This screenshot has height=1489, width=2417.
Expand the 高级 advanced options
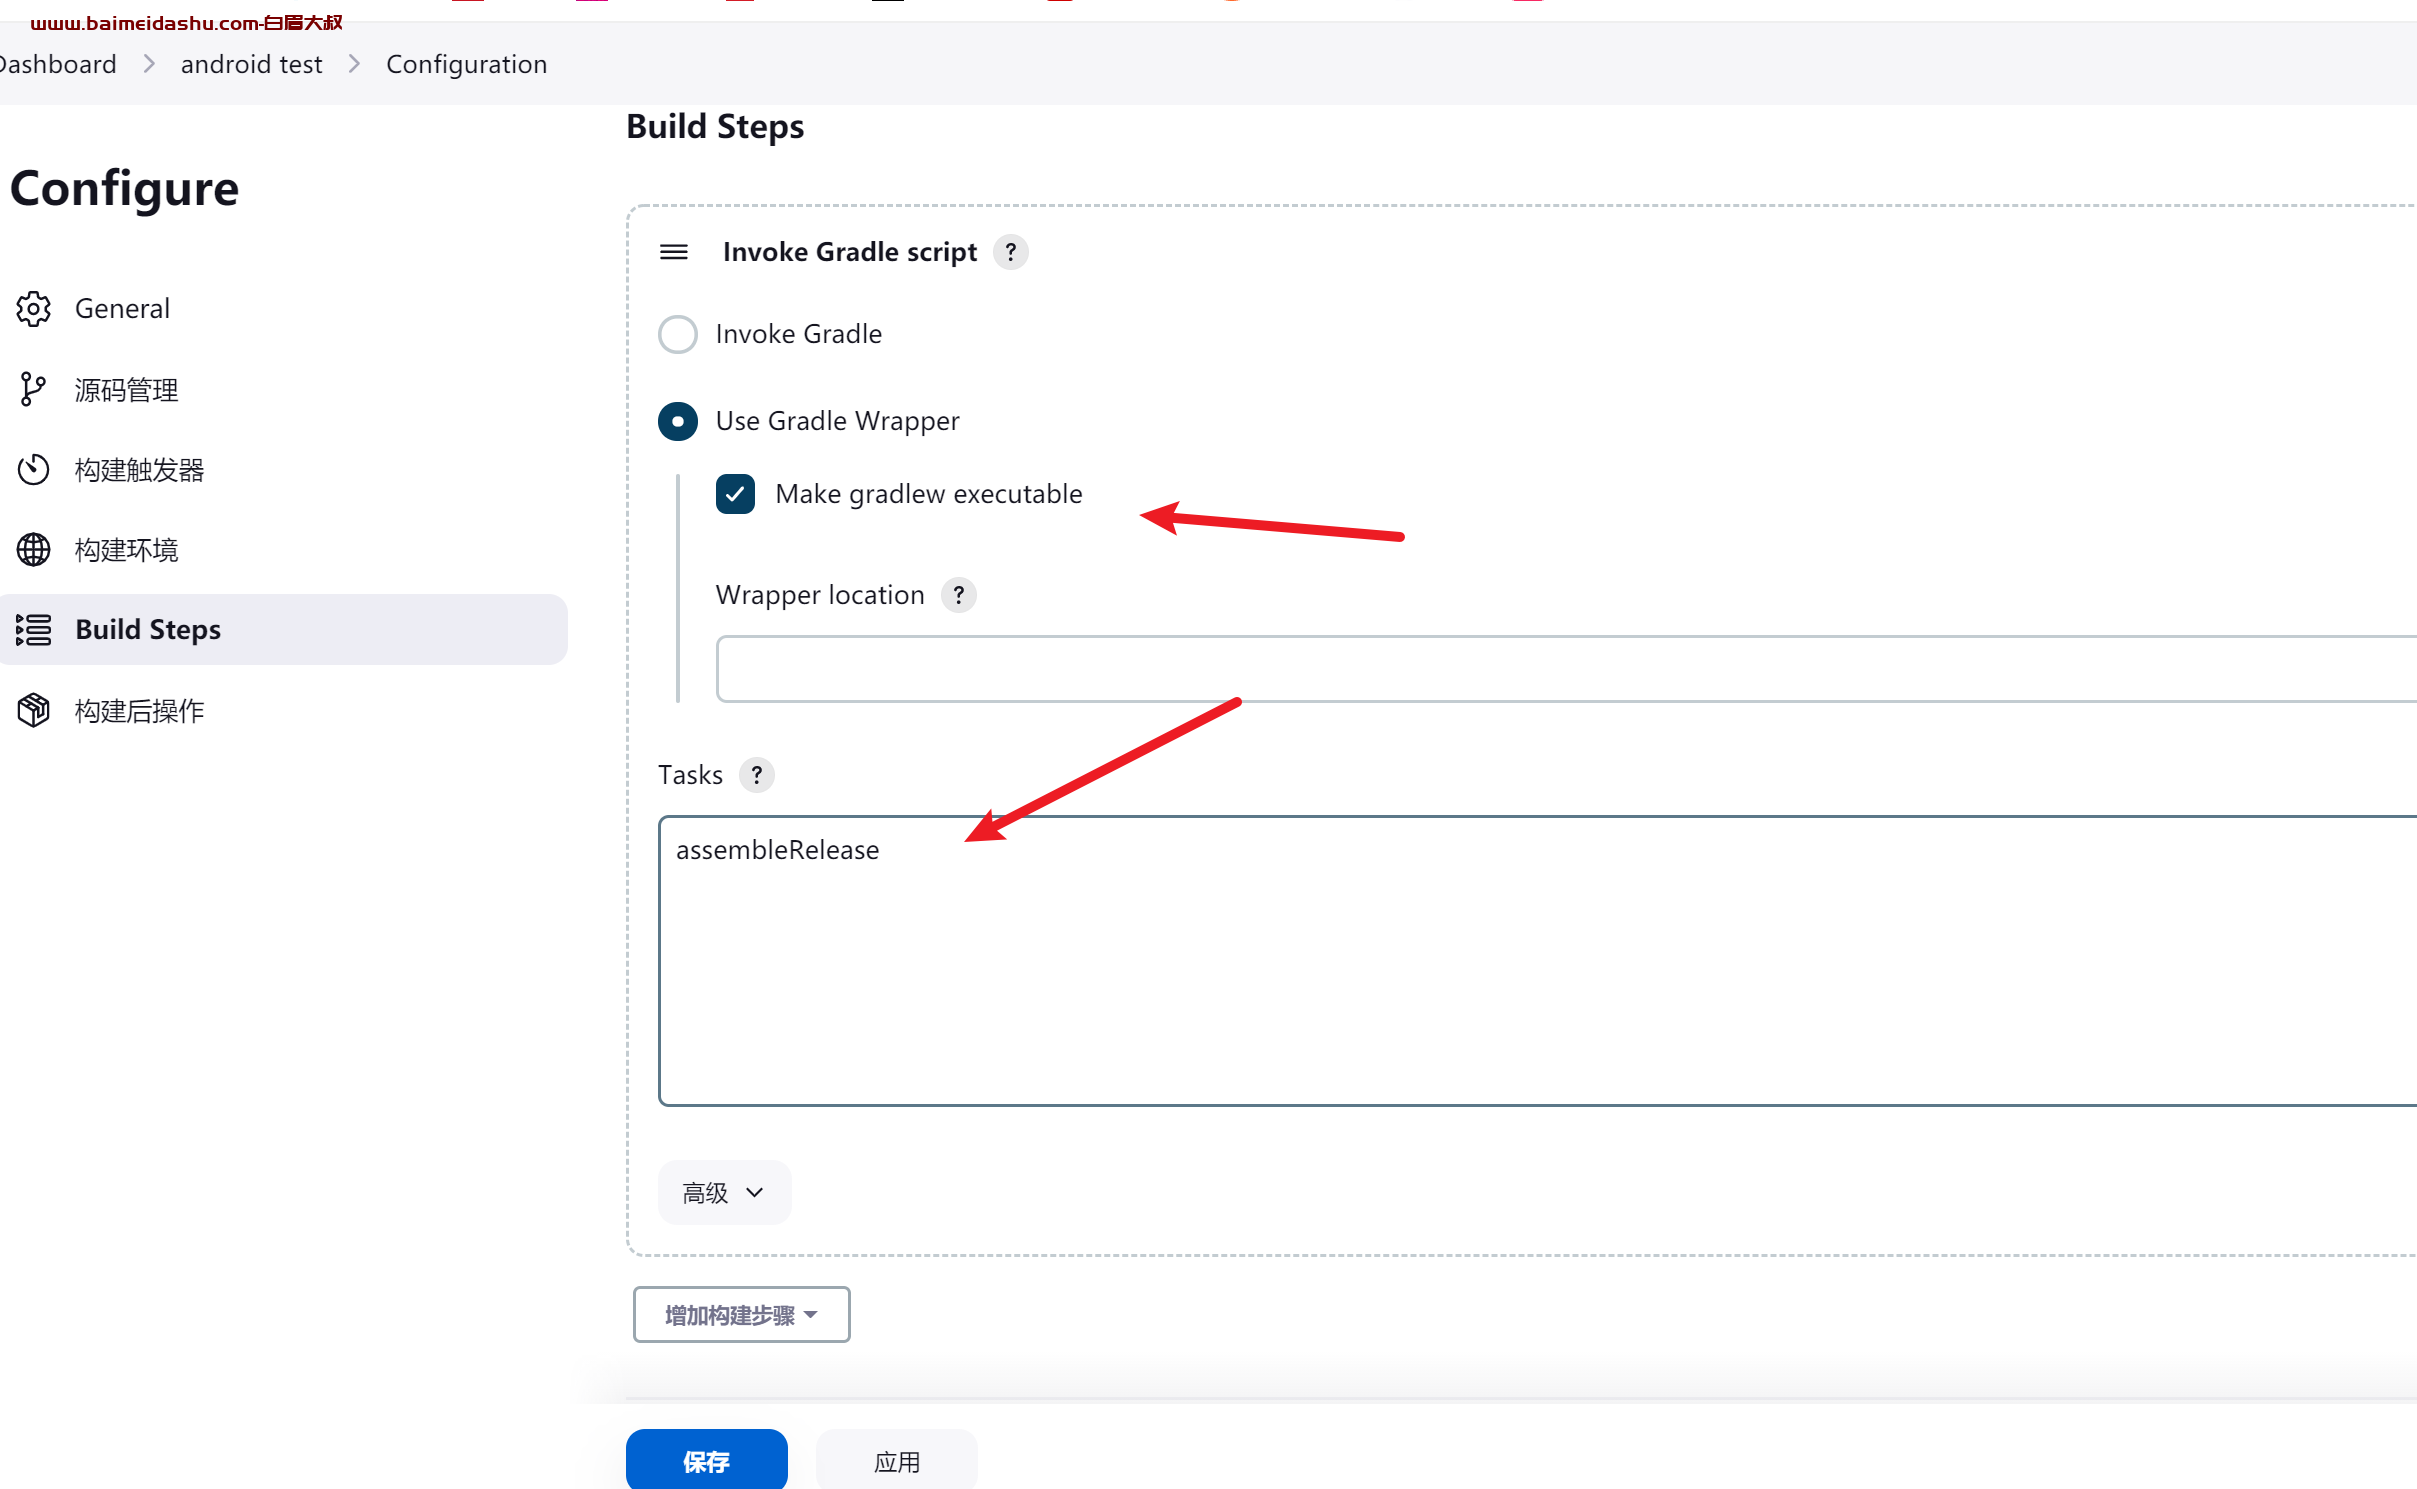pos(724,1193)
